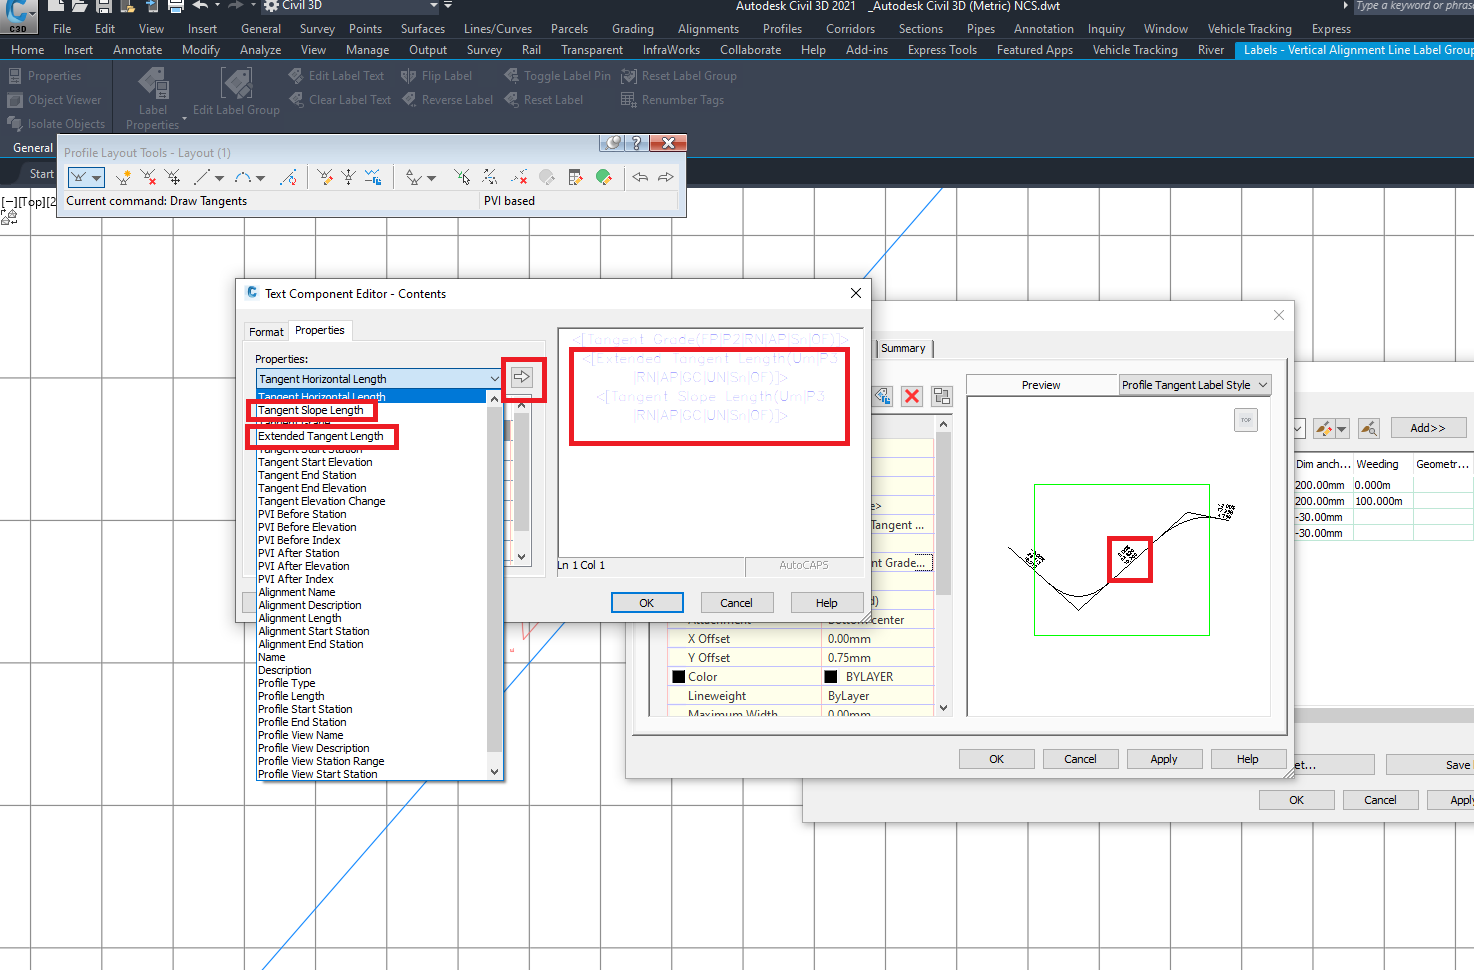Screen dimensions: 1474x970
Task: Expand the Draw Tangents dropdown arrow
Action: tap(96, 177)
